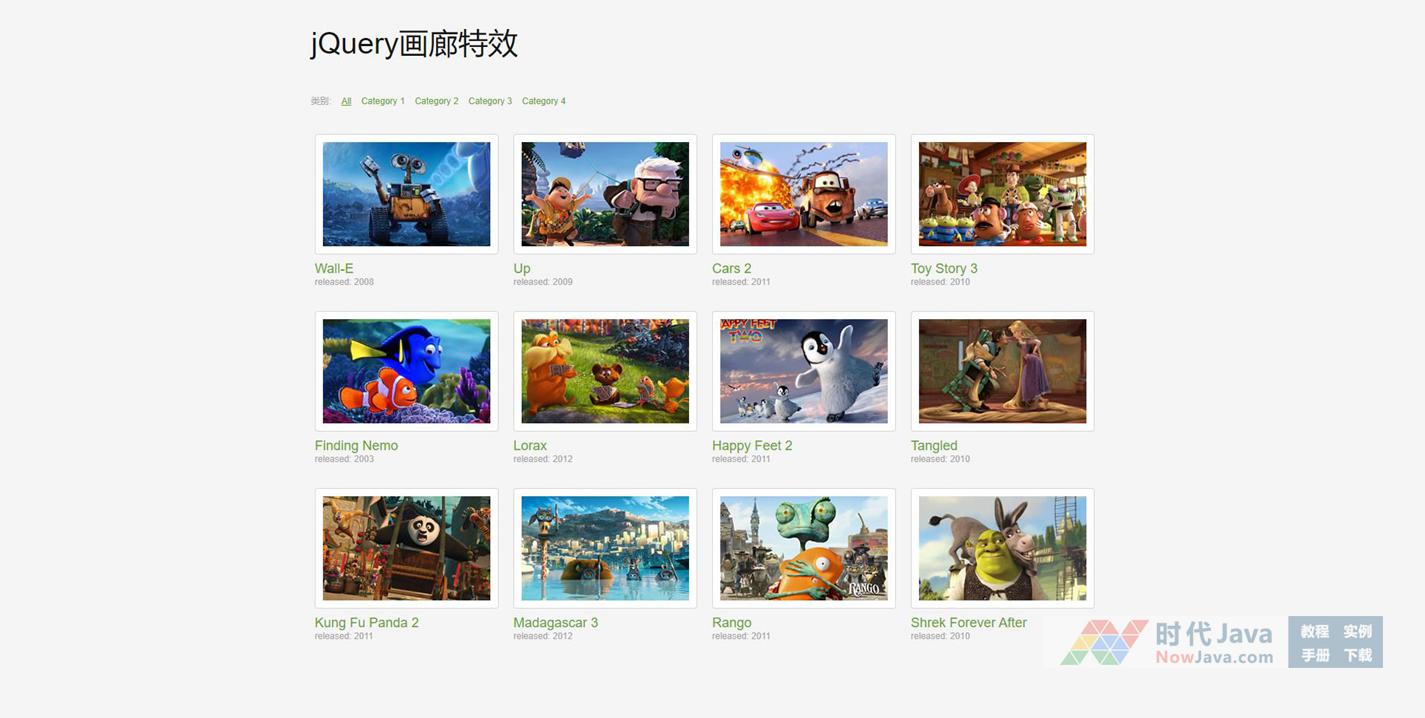Select the Happy Feet 2 thumbnail
1425x718 pixels.
tap(803, 371)
